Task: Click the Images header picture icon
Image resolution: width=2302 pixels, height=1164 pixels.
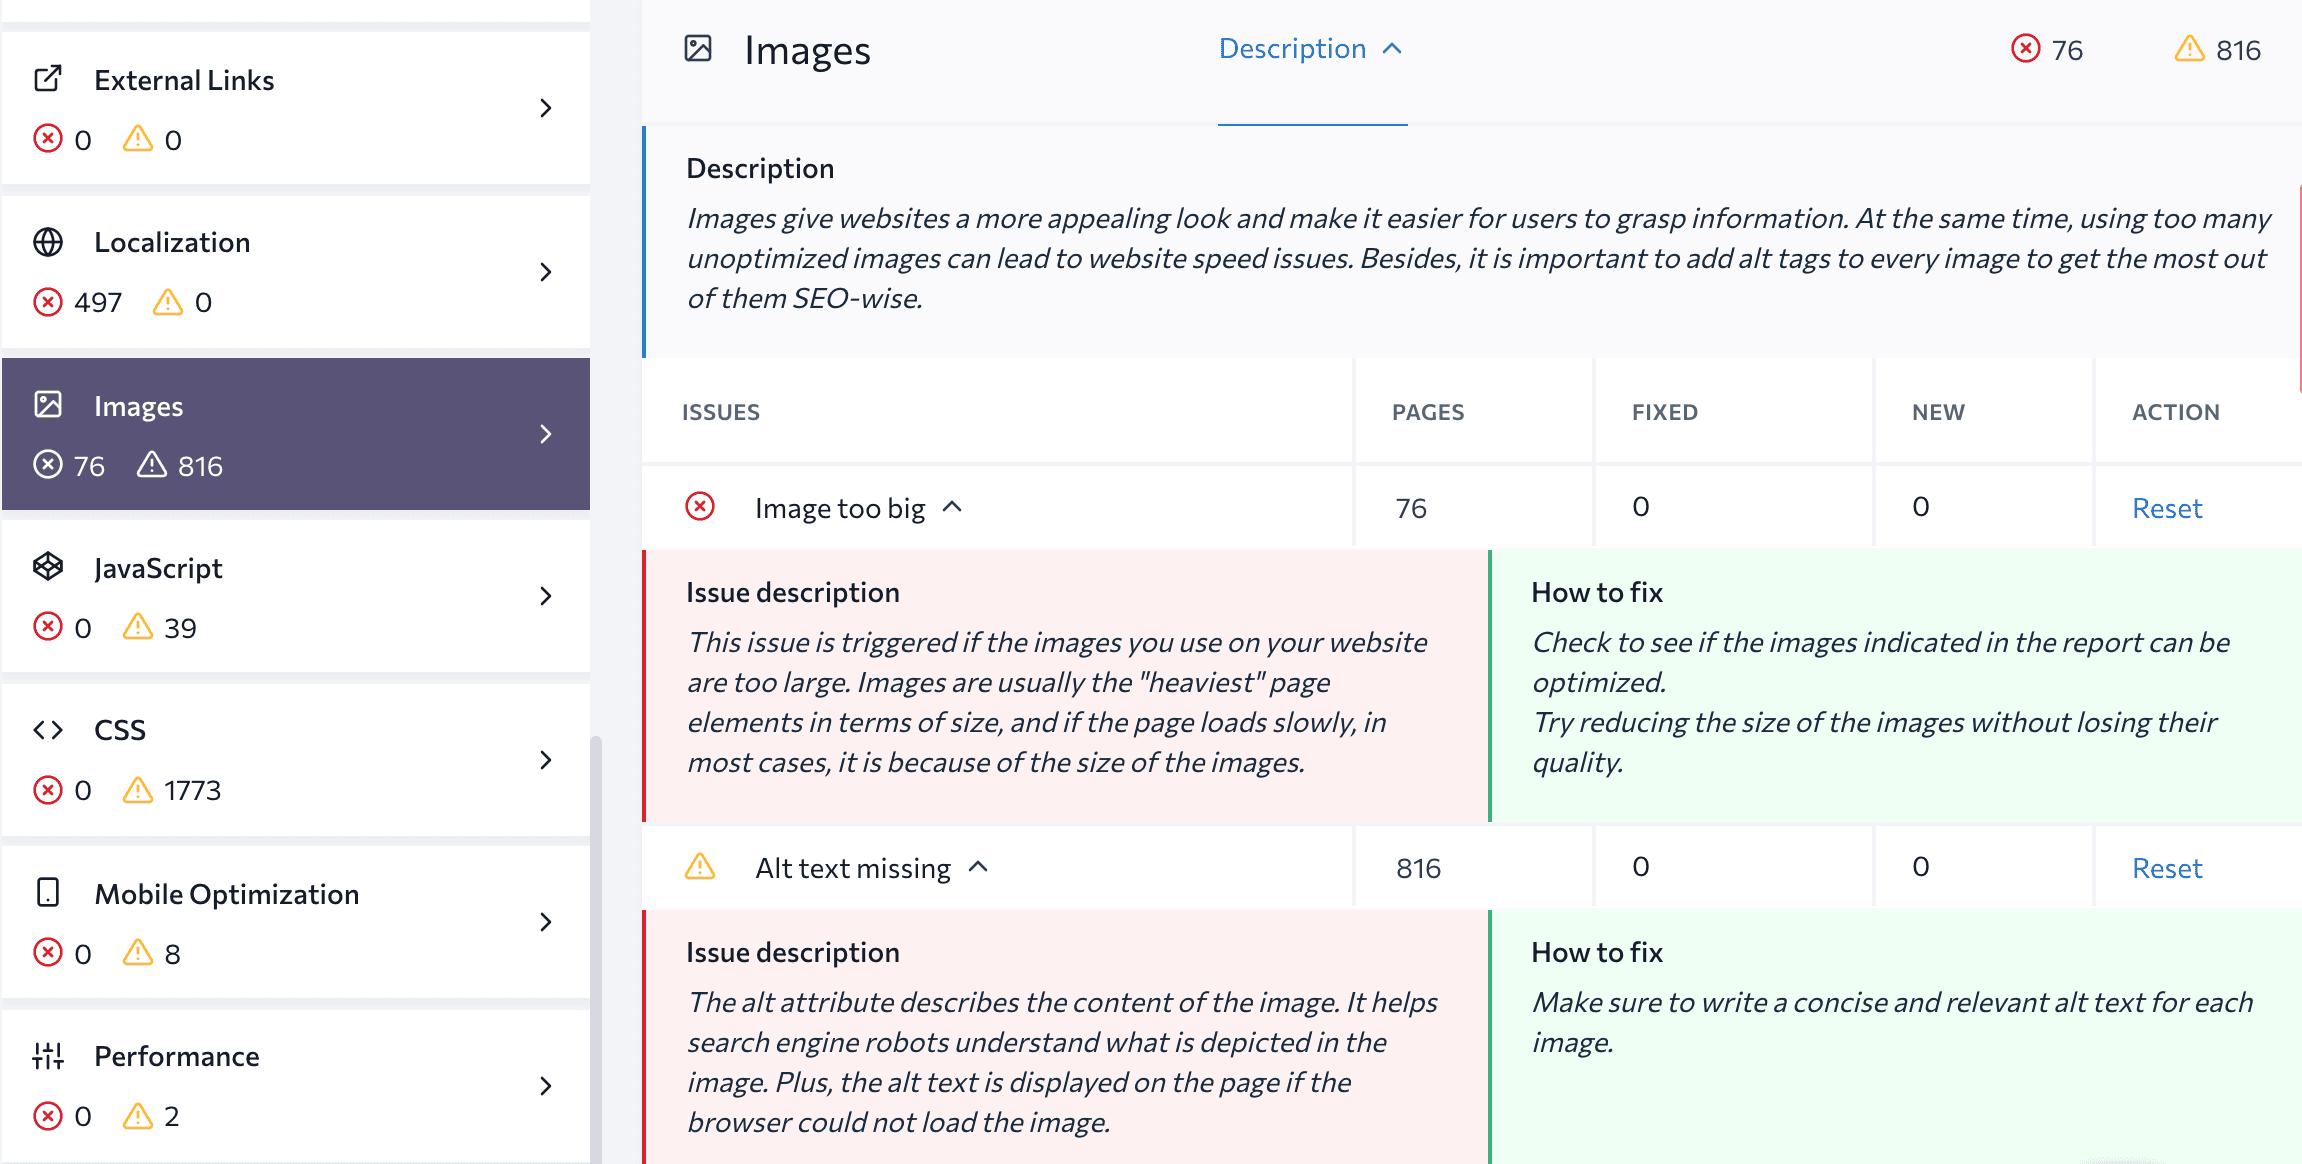Action: pyautogui.click(x=698, y=48)
